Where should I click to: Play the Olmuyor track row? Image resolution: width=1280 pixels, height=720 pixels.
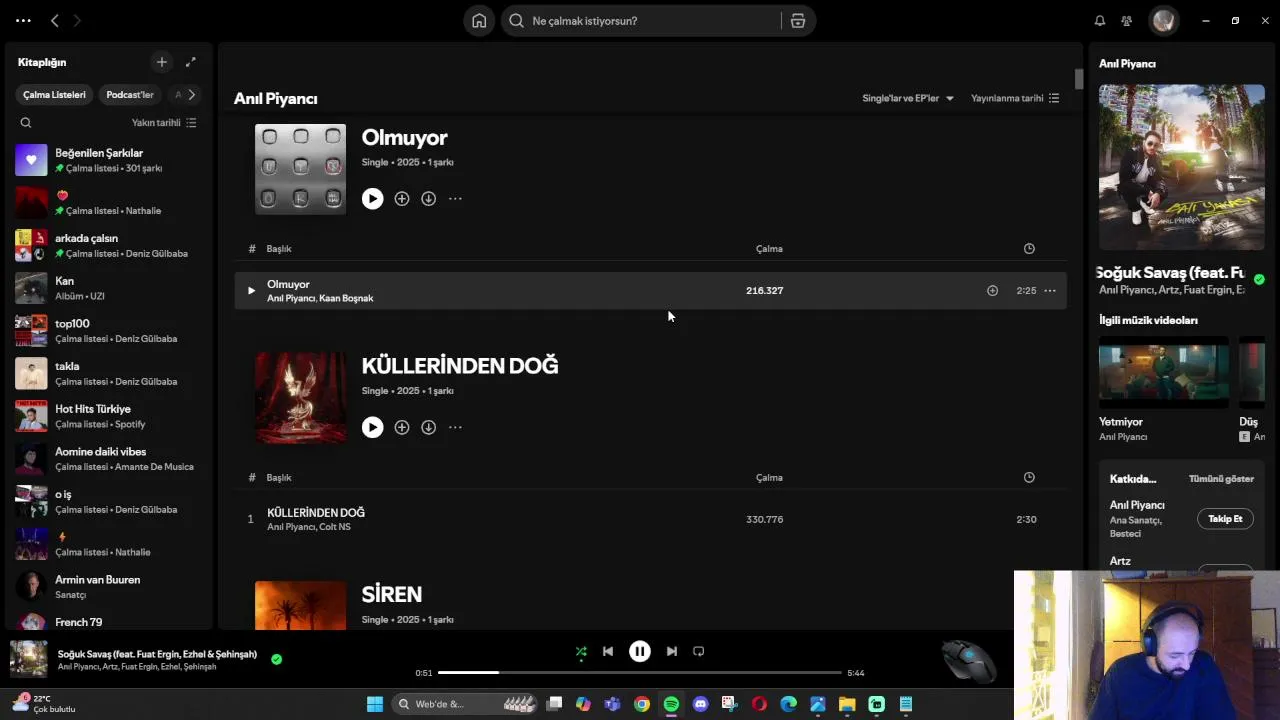(251, 291)
